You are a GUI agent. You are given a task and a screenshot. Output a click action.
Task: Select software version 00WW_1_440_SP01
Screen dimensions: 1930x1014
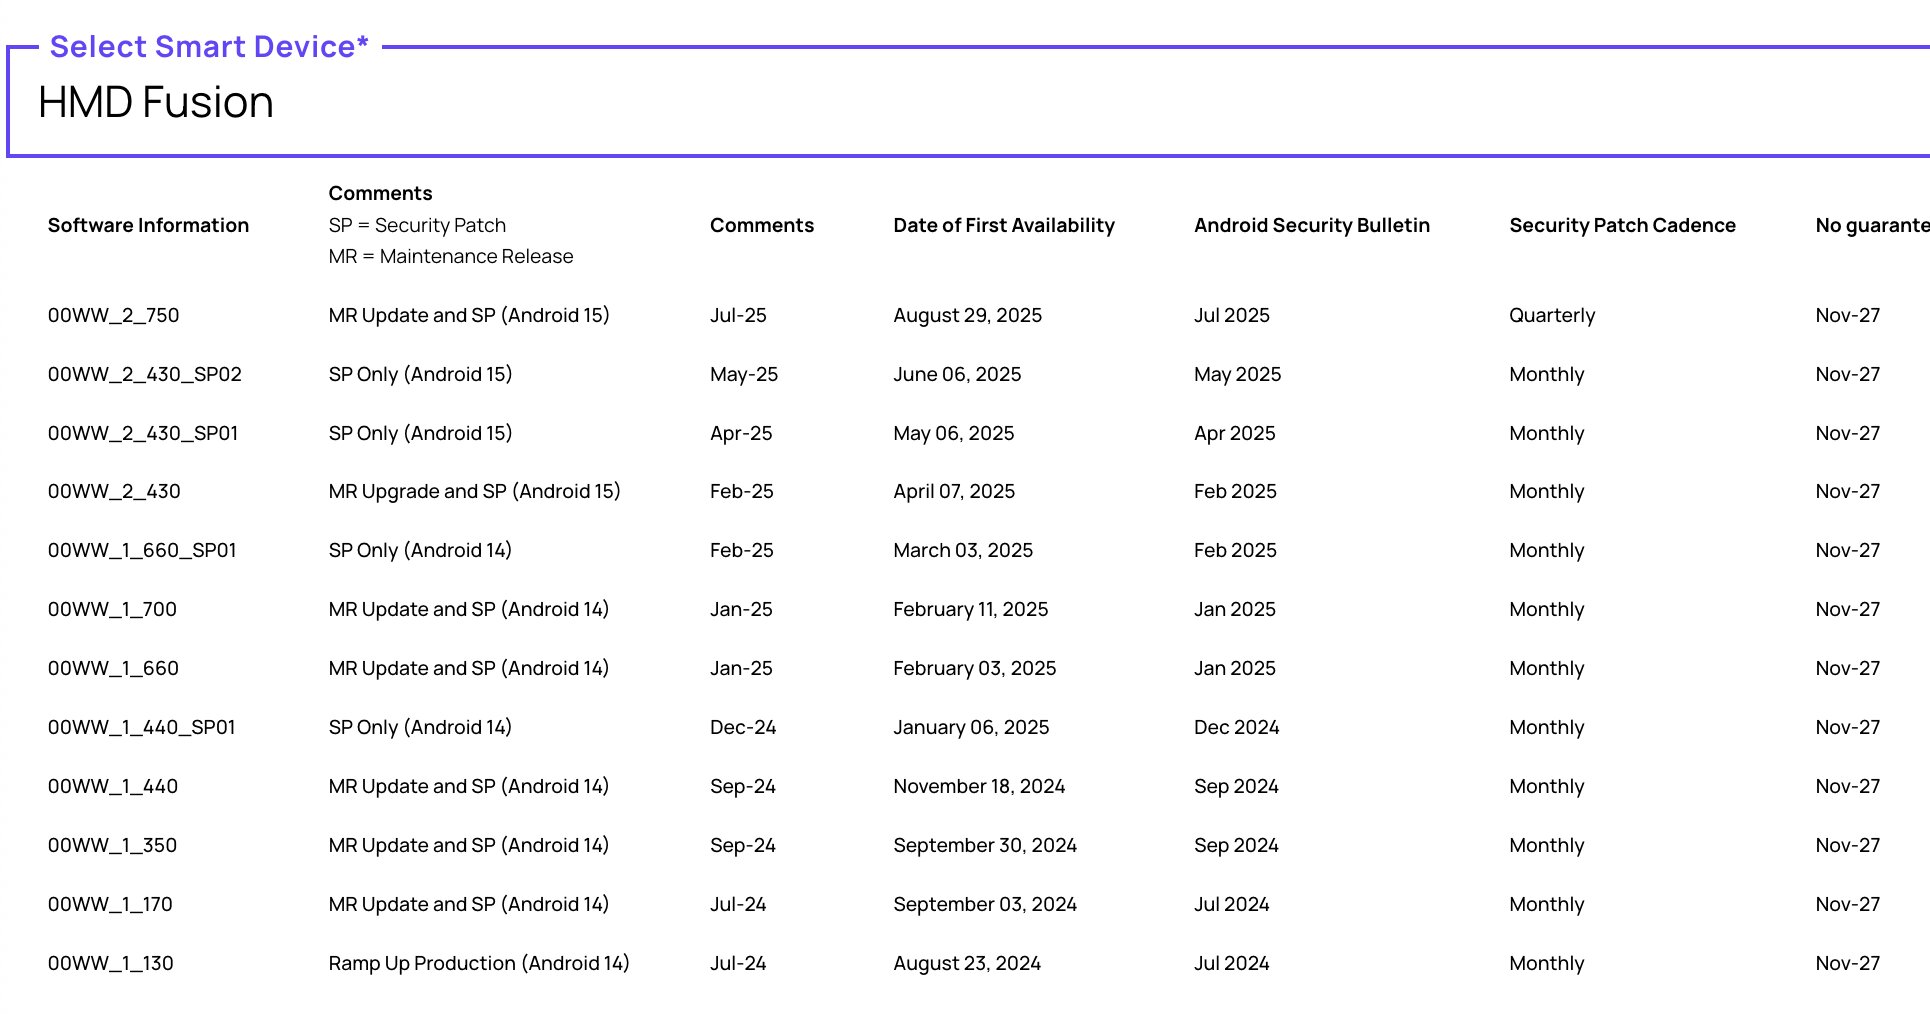click(142, 727)
